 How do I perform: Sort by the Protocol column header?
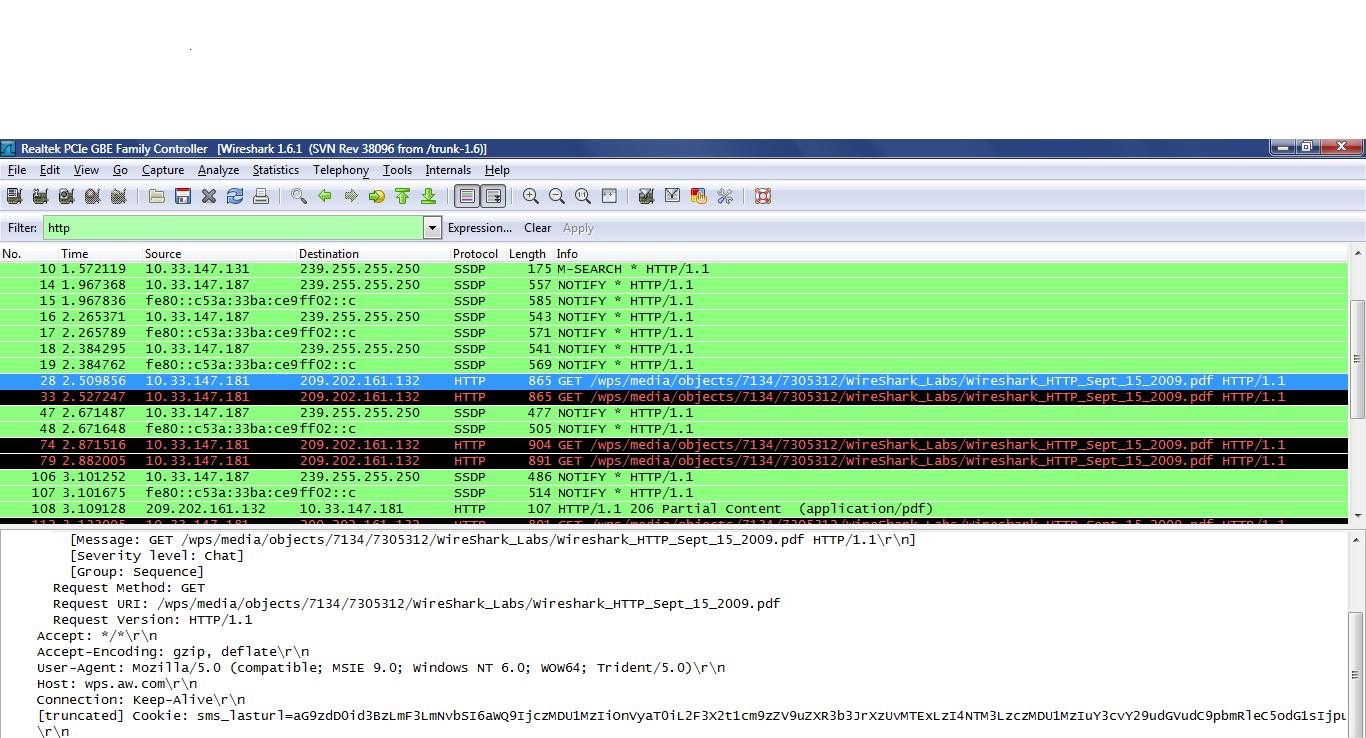pyautogui.click(x=478, y=254)
